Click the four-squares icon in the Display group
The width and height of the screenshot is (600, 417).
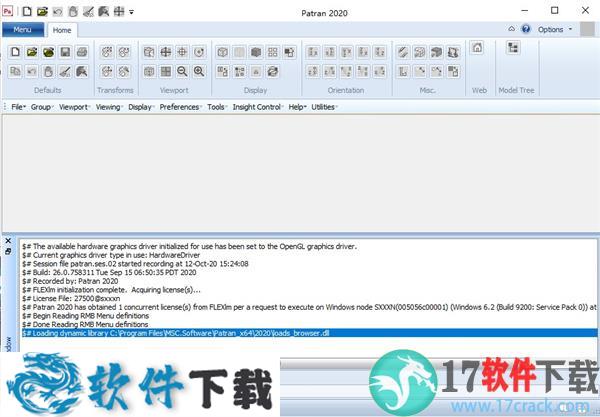pos(273,52)
